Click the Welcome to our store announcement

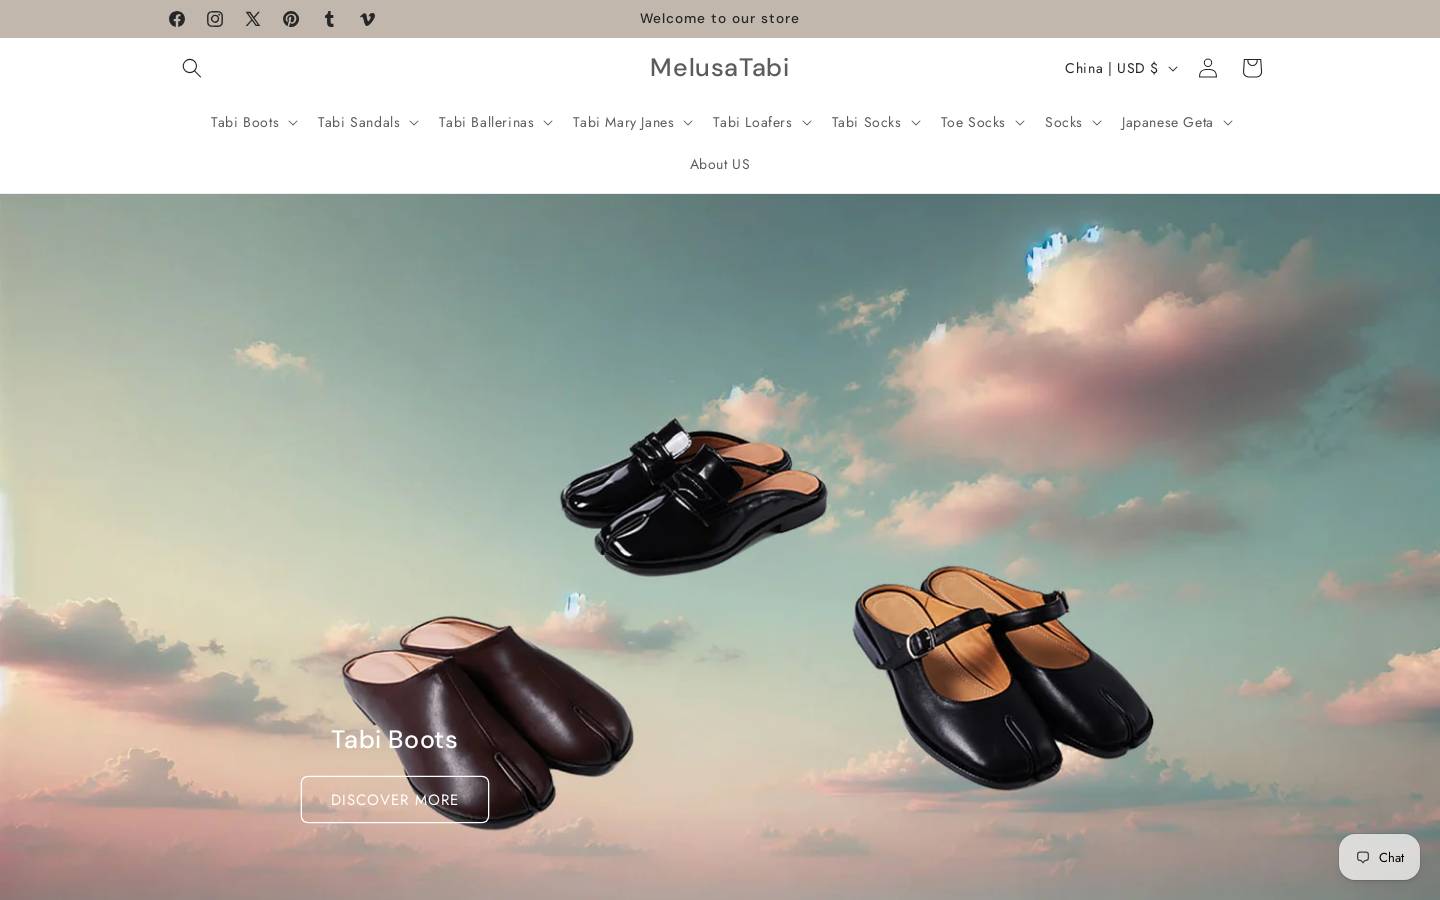(720, 18)
